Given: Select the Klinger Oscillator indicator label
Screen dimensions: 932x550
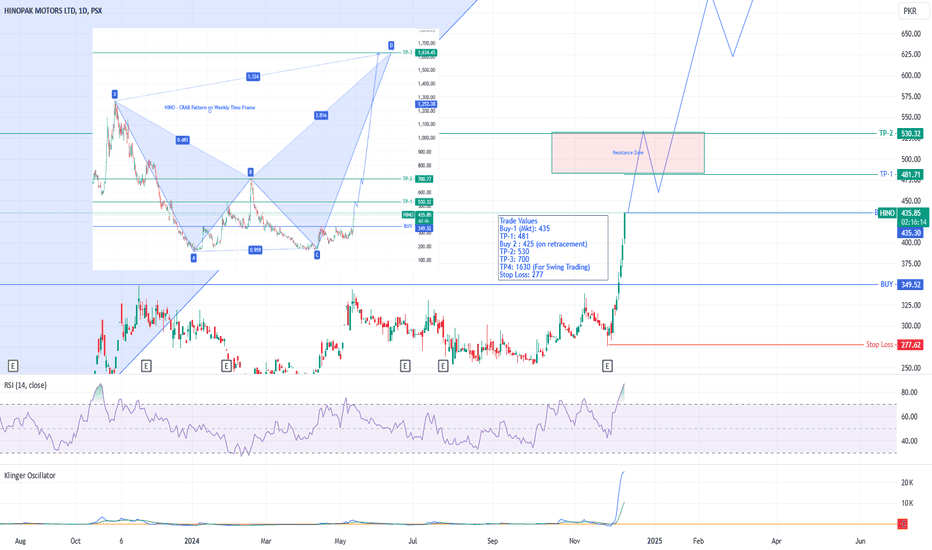Looking at the screenshot, I should pos(30,476).
